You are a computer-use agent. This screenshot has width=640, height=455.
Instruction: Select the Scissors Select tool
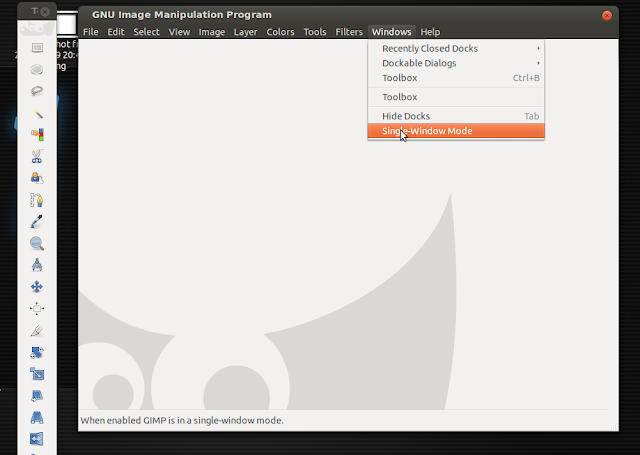(37, 156)
